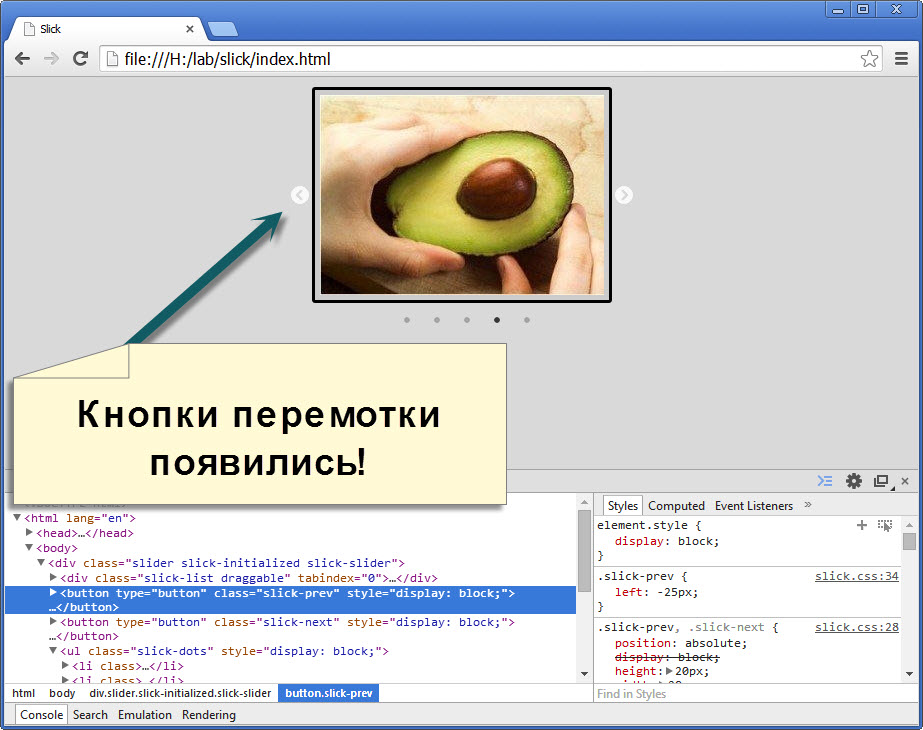Image resolution: width=923 pixels, height=730 pixels.
Task: Open the Emulation drawer tab
Action: click(x=145, y=715)
